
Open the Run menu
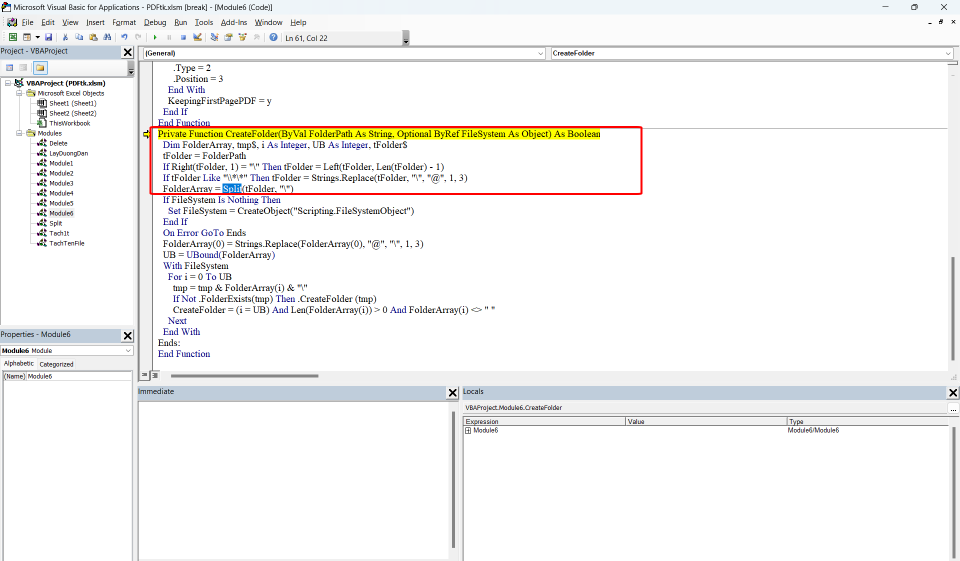click(181, 22)
